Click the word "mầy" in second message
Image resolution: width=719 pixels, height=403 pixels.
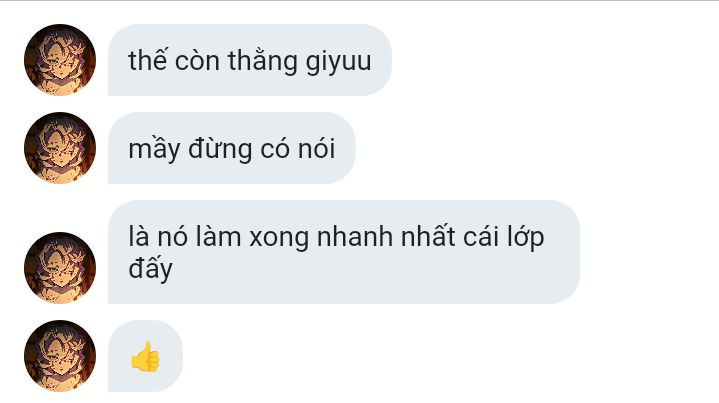pos(154,149)
